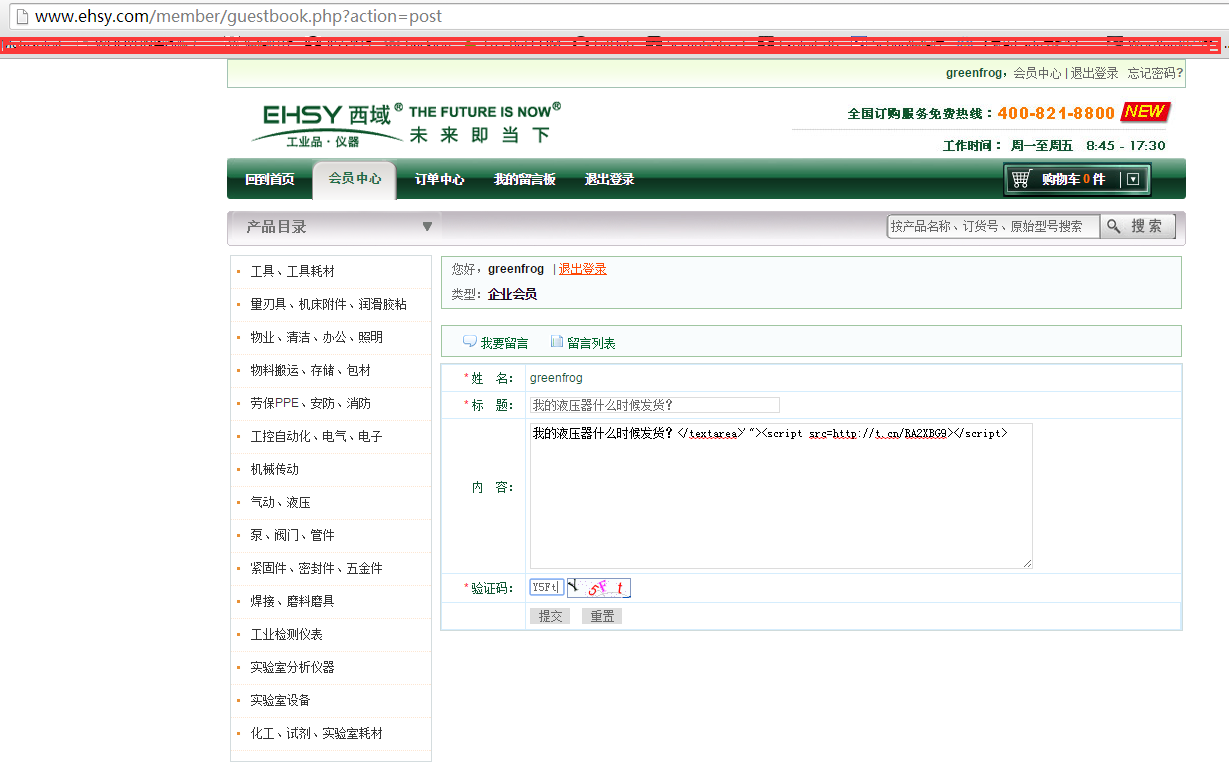Viewport: 1229px width, 762px height.
Task: Click the red 退出登录 link beside greeting
Action: 582,269
